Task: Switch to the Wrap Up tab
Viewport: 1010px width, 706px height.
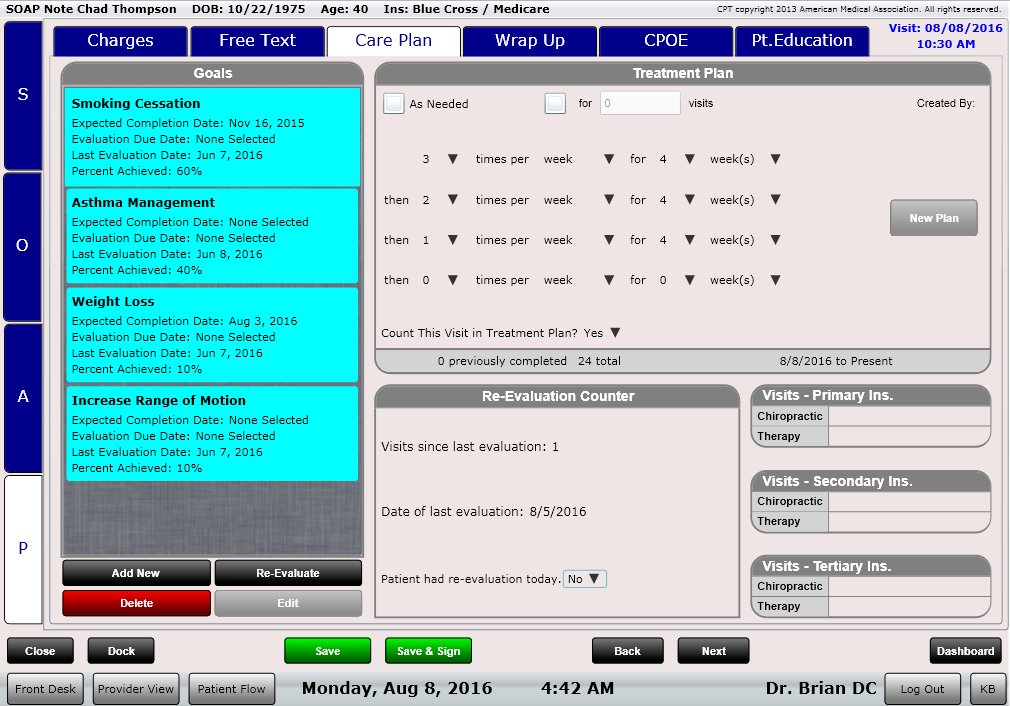Action: tap(530, 41)
